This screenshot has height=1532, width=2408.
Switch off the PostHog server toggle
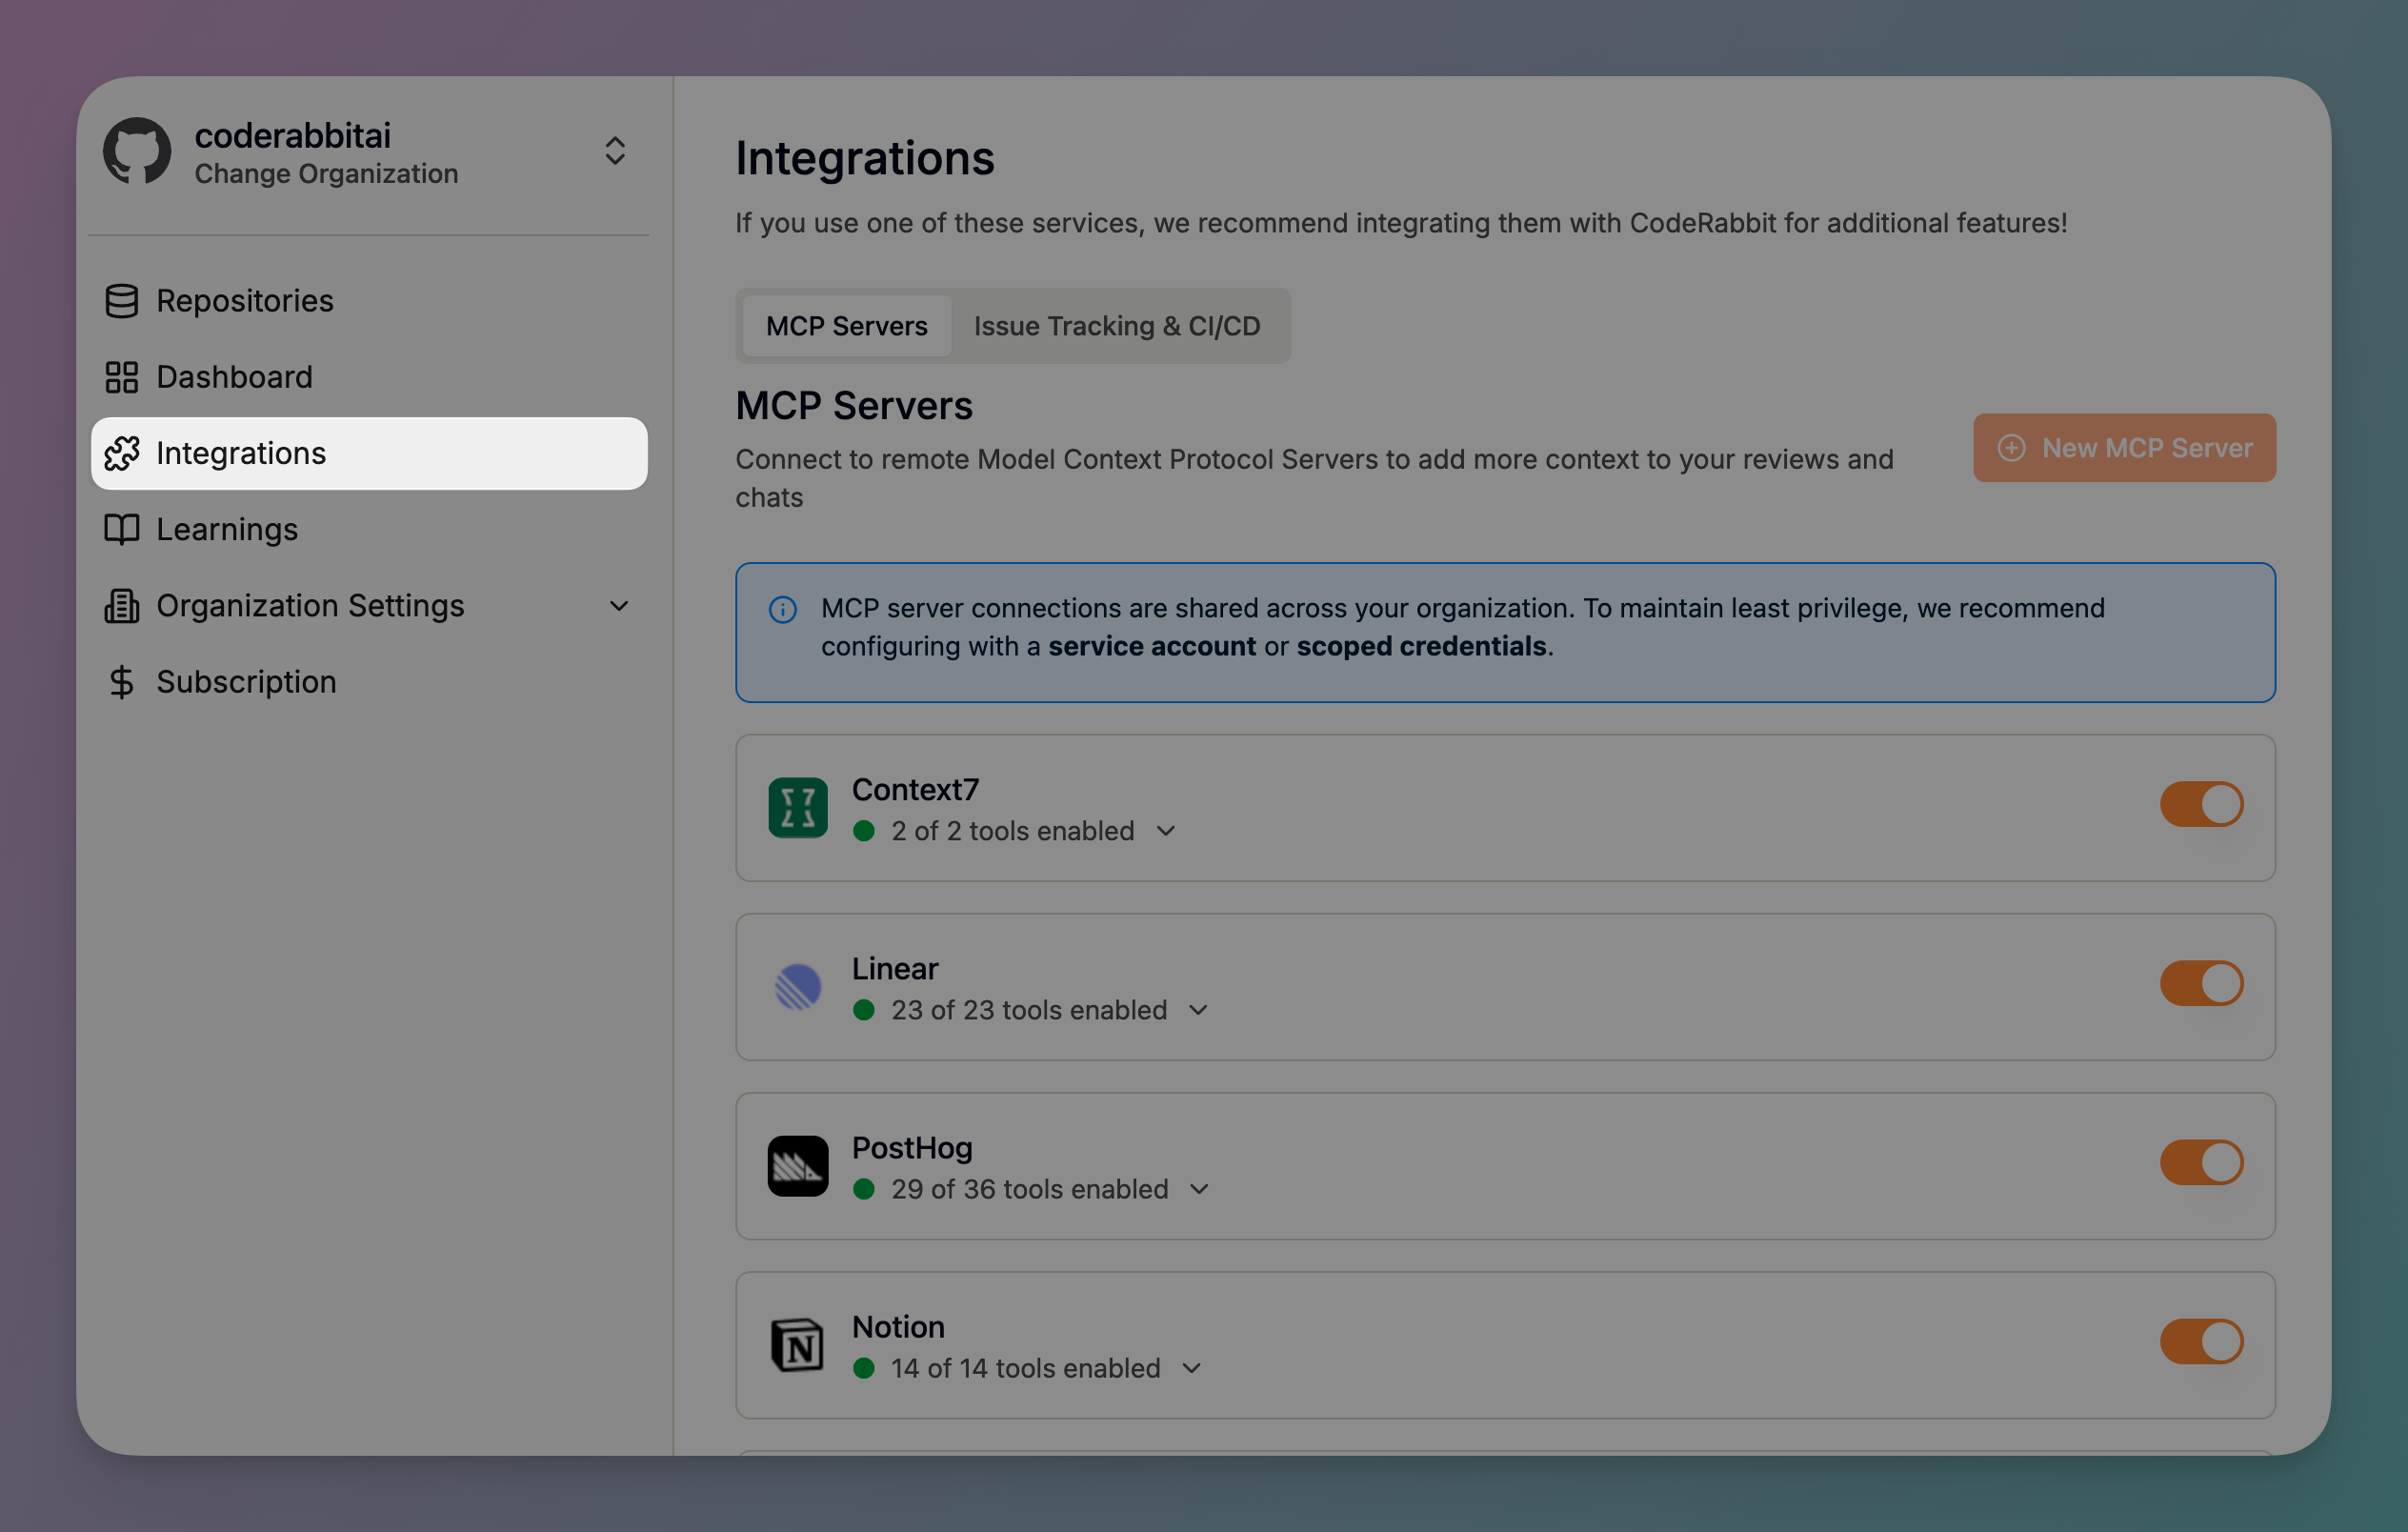tap(2200, 1162)
